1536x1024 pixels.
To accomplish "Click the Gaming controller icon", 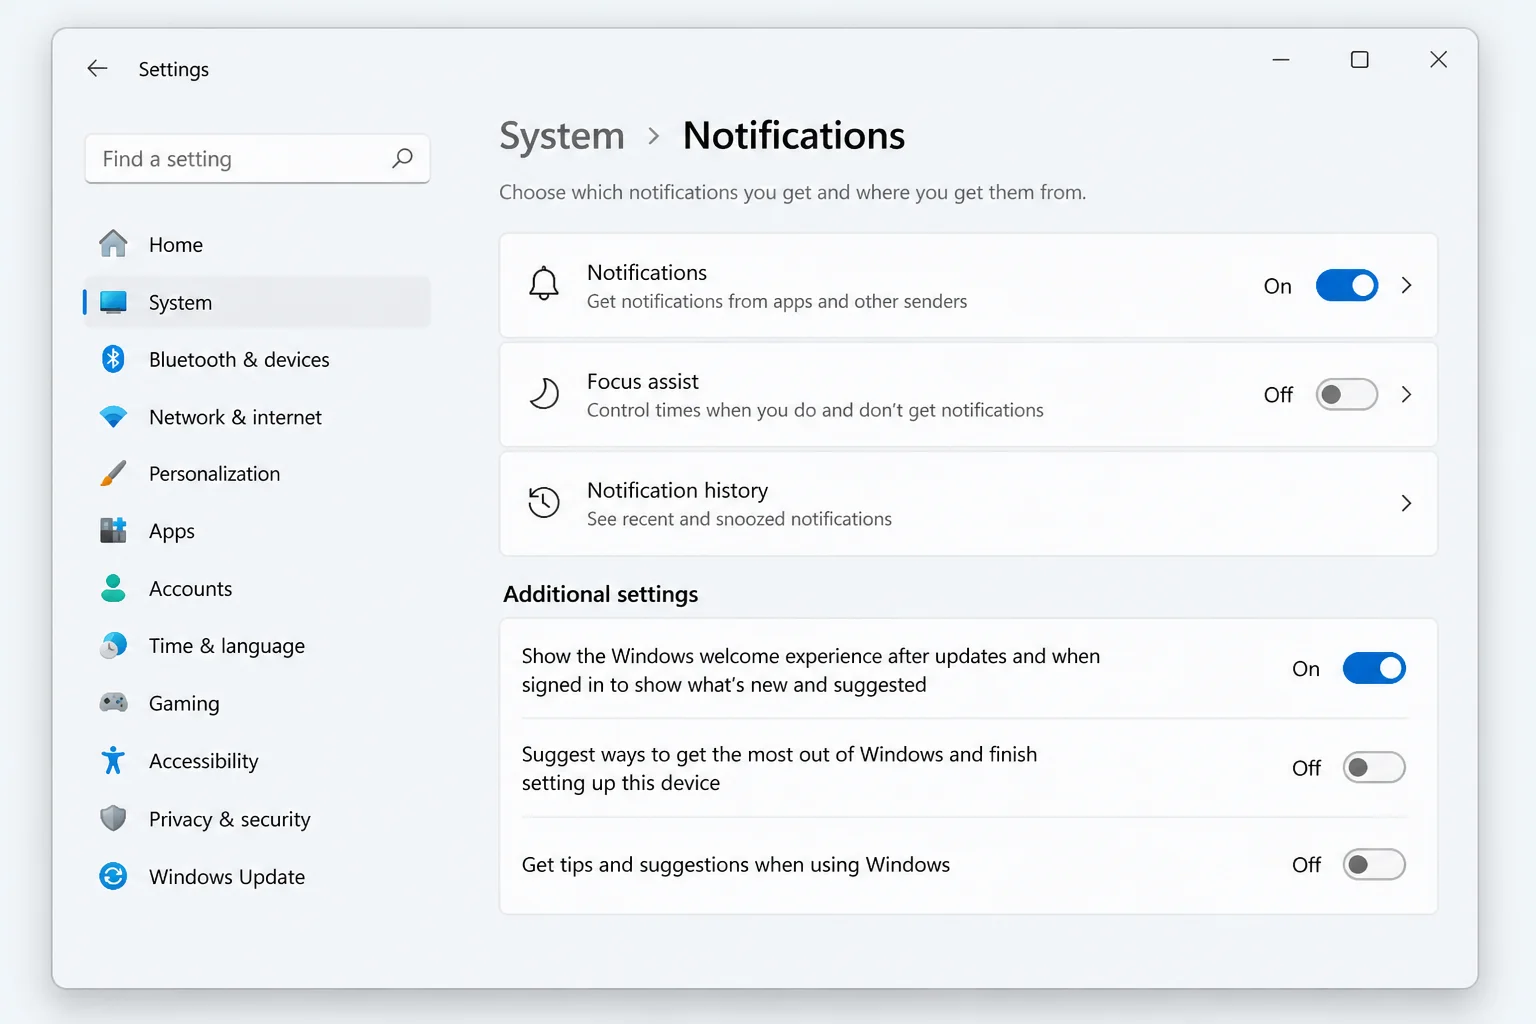I will point(113,703).
